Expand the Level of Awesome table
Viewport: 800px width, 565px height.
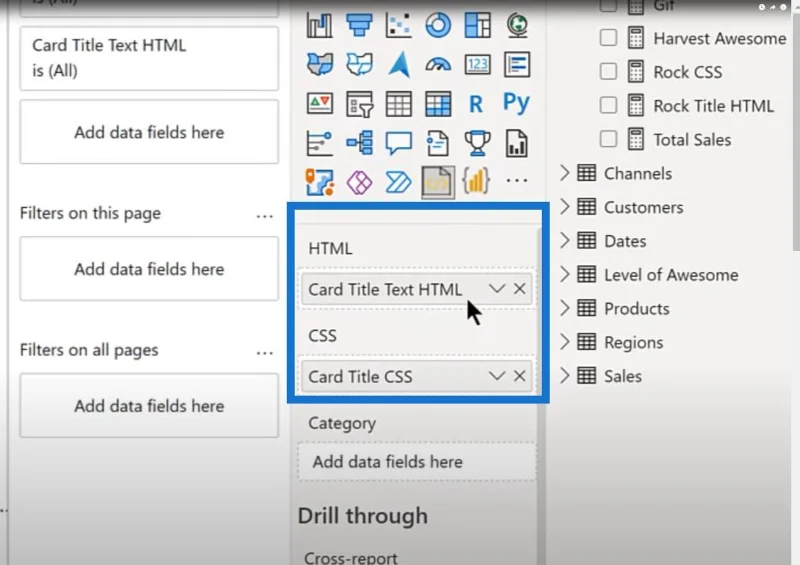pyautogui.click(x=564, y=275)
